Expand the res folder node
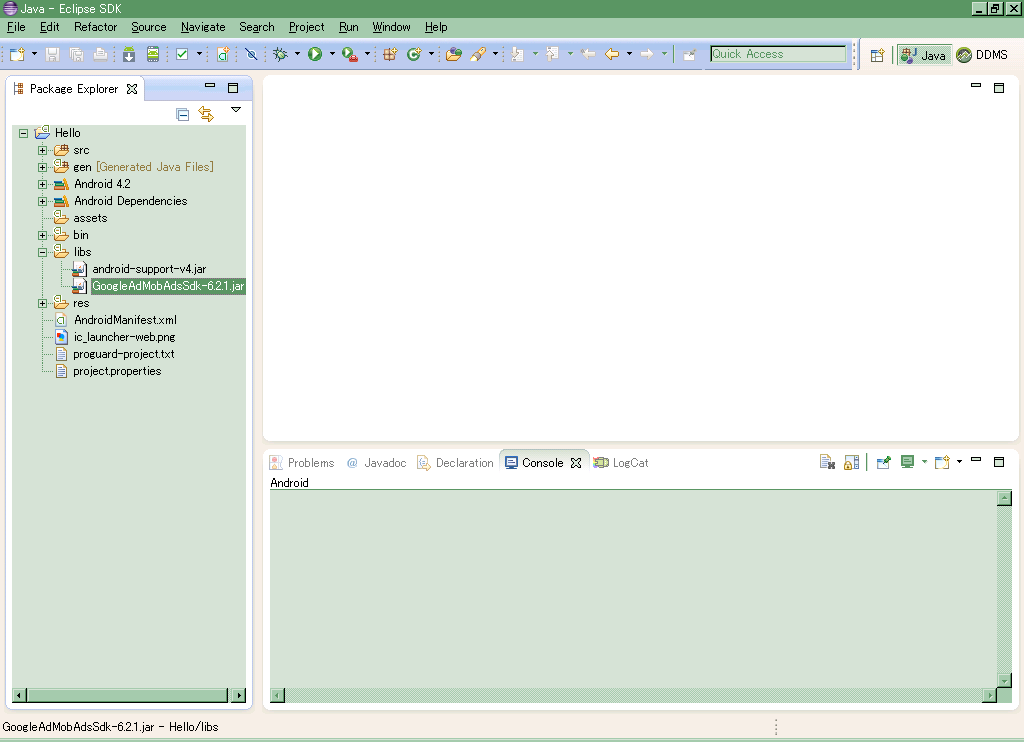The height and width of the screenshot is (742, 1024). (42, 303)
